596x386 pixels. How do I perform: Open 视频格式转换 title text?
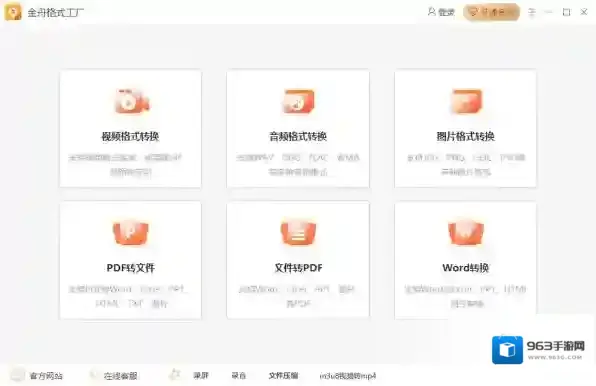pyautogui.click(x=130, y=136)
